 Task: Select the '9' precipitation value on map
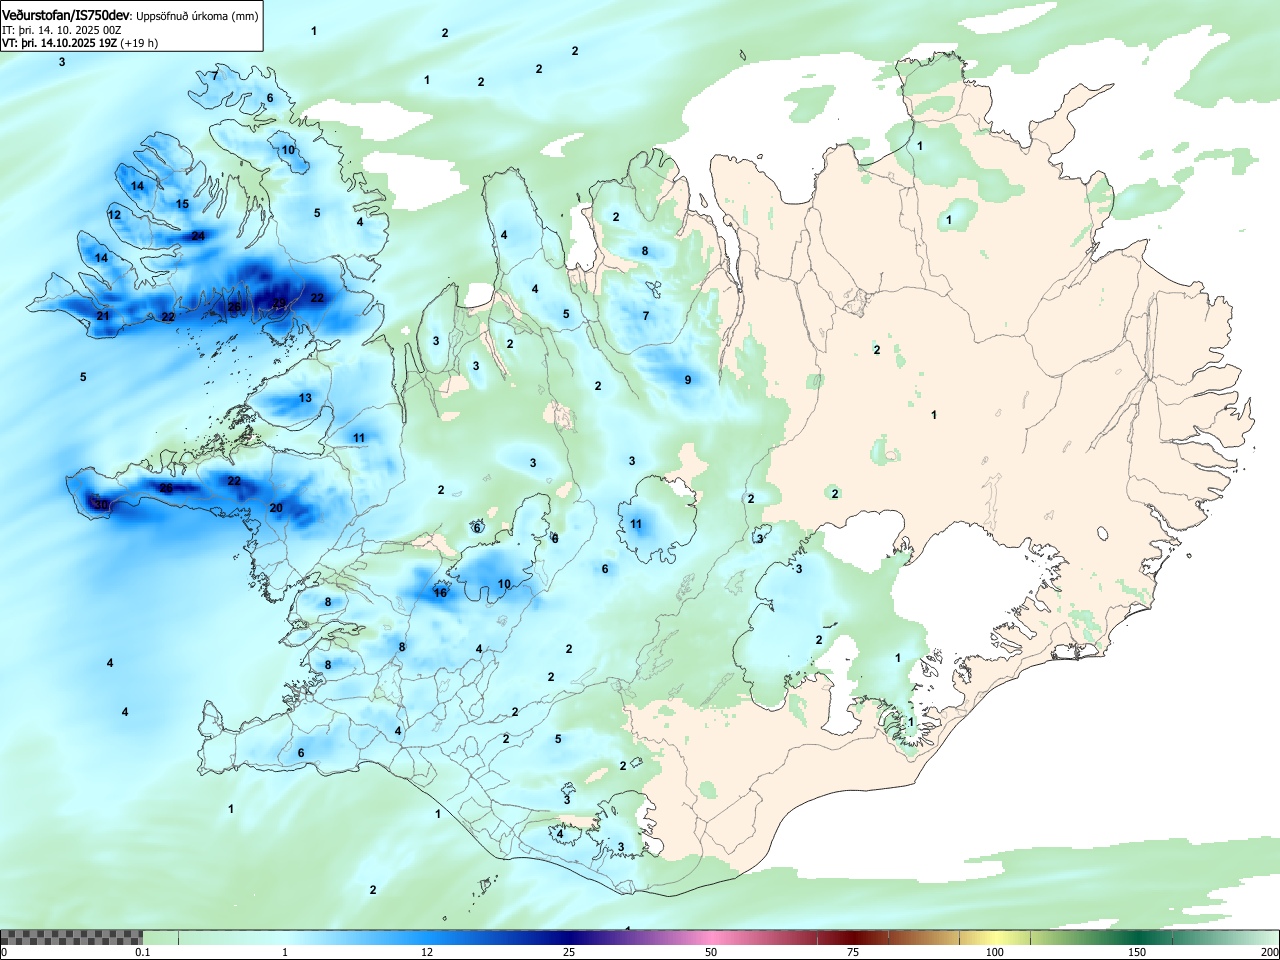point(688,380)
